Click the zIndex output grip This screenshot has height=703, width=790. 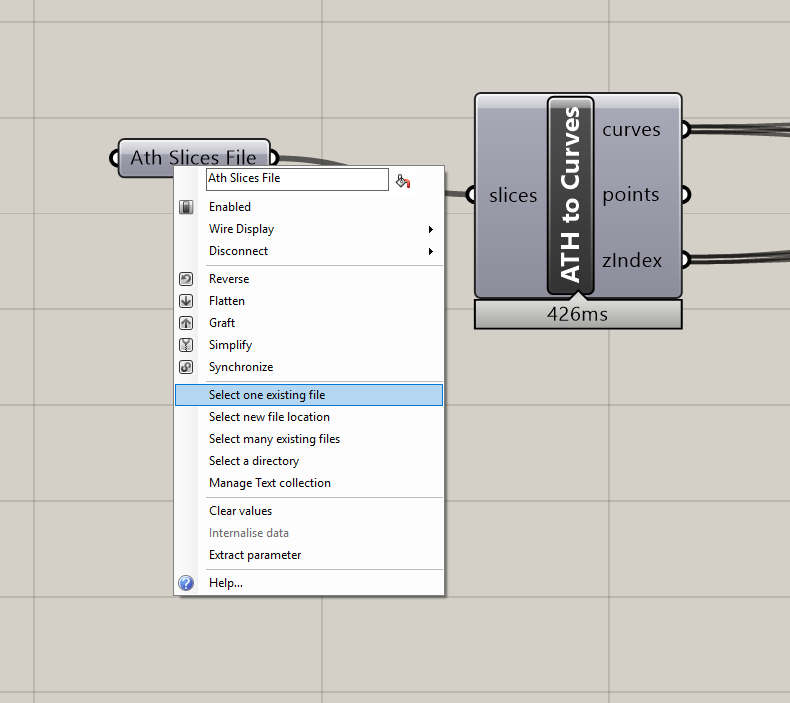pyautogui.click(x=686, y=260)
